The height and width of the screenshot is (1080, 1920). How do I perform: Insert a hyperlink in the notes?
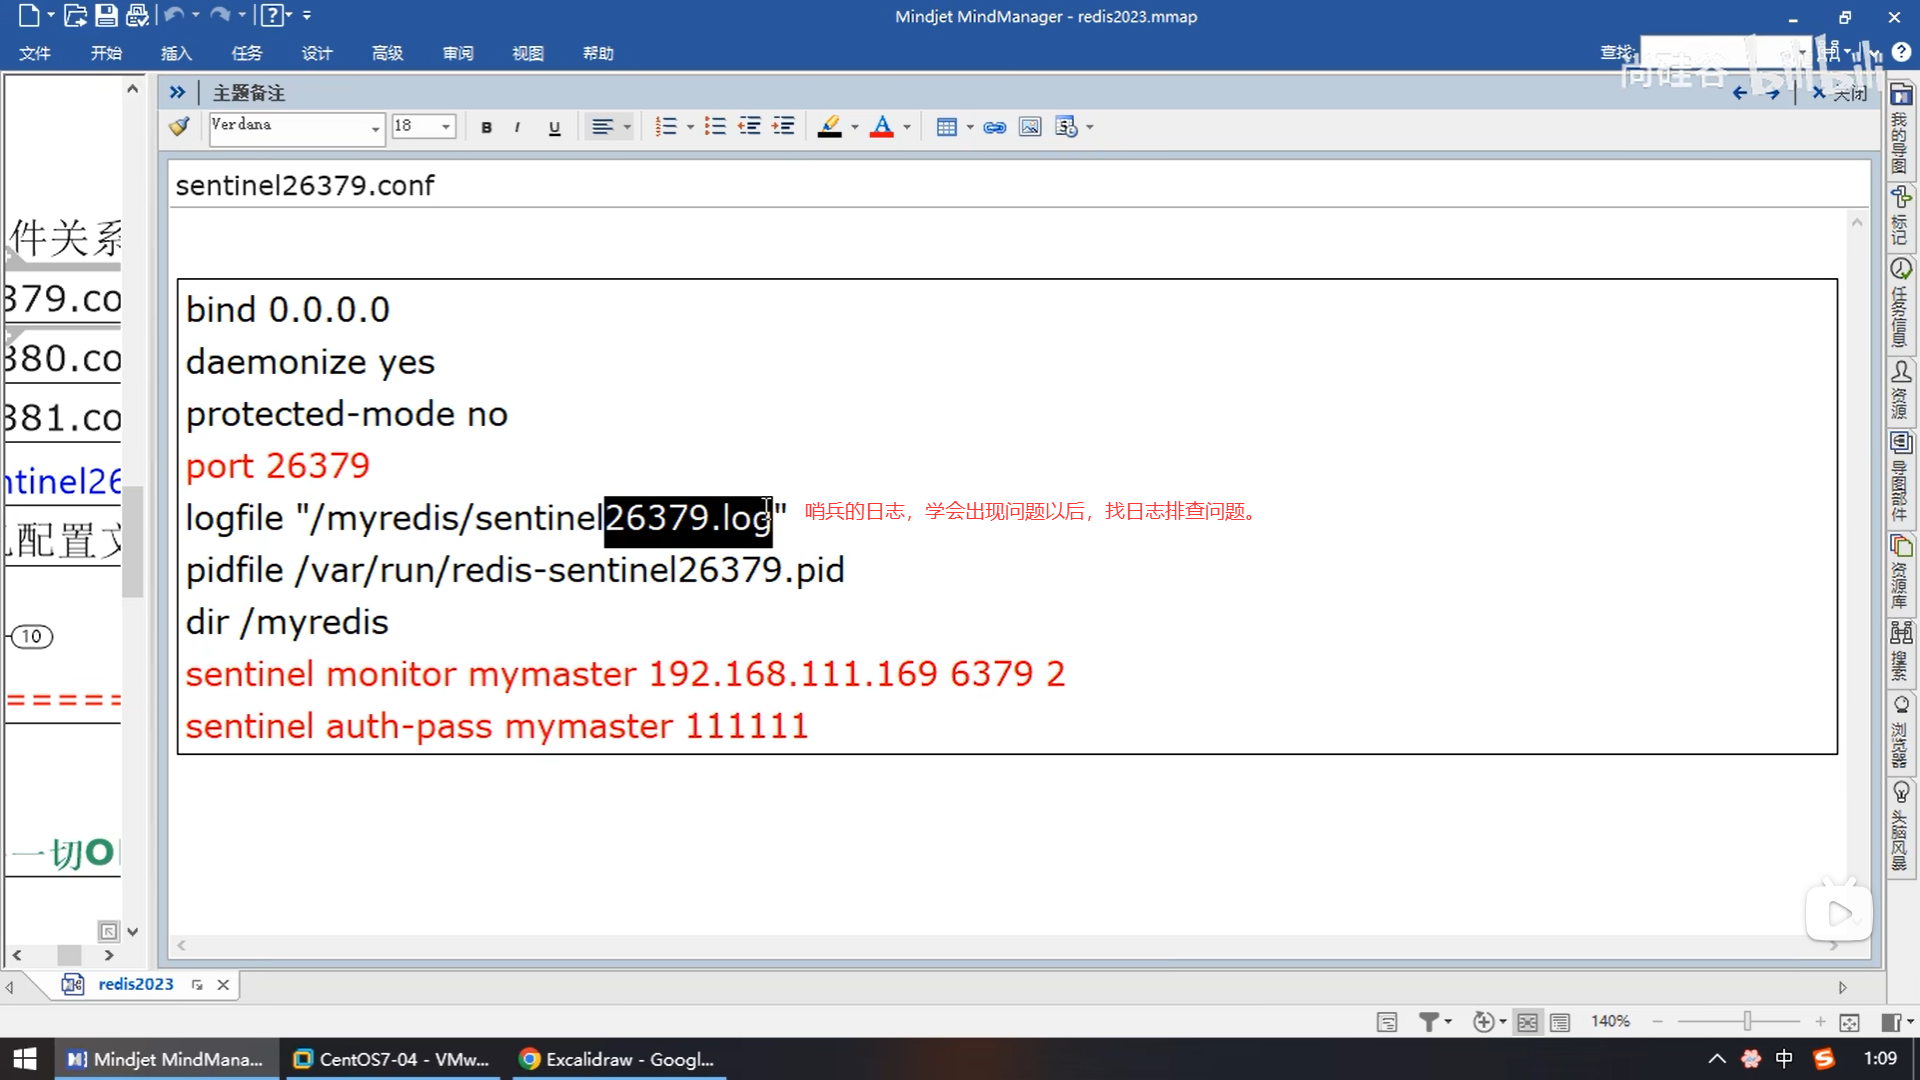point(994,127)
